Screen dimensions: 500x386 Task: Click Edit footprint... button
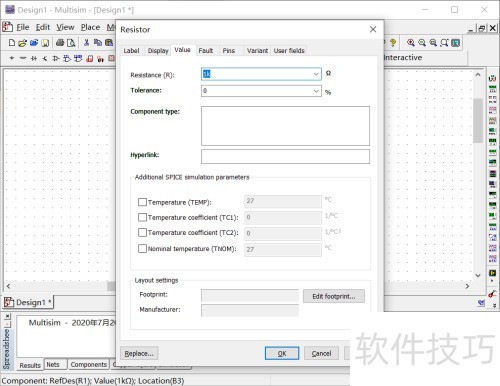[x=334, y=296]
